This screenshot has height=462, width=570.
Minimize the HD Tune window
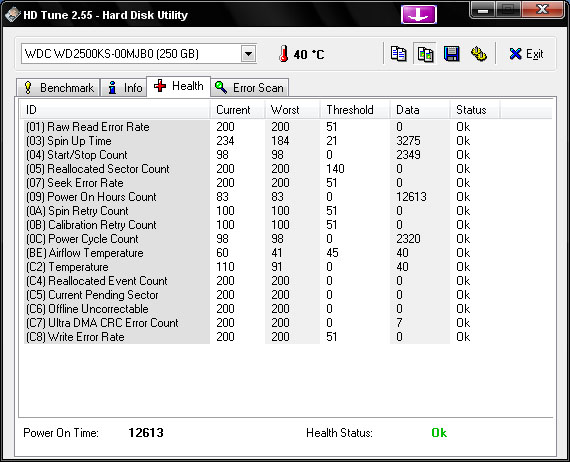click(x=483, y=10)
